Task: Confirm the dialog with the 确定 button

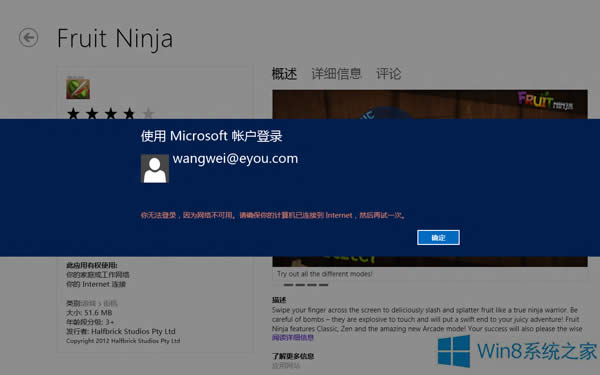Action: (x=438, y=238)
